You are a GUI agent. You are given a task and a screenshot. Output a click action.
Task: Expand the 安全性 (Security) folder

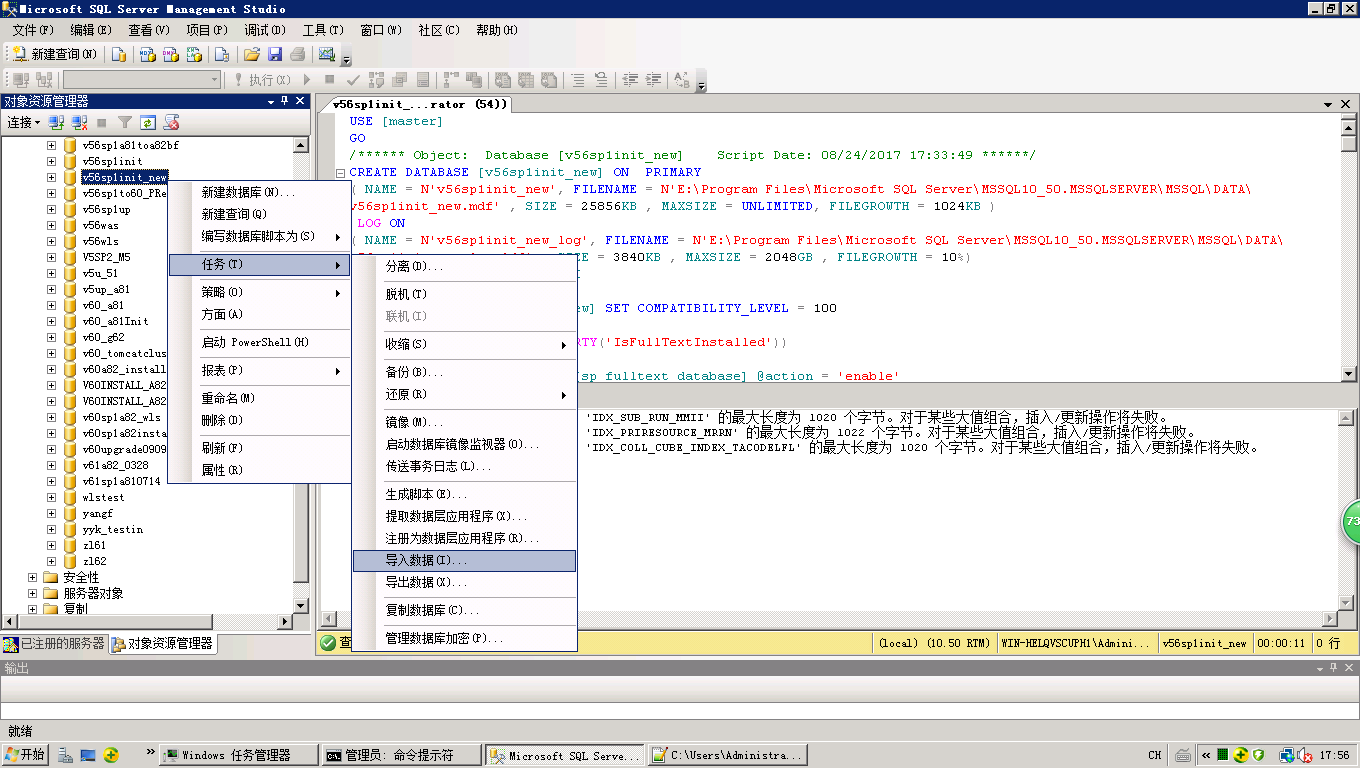point(33,577)
